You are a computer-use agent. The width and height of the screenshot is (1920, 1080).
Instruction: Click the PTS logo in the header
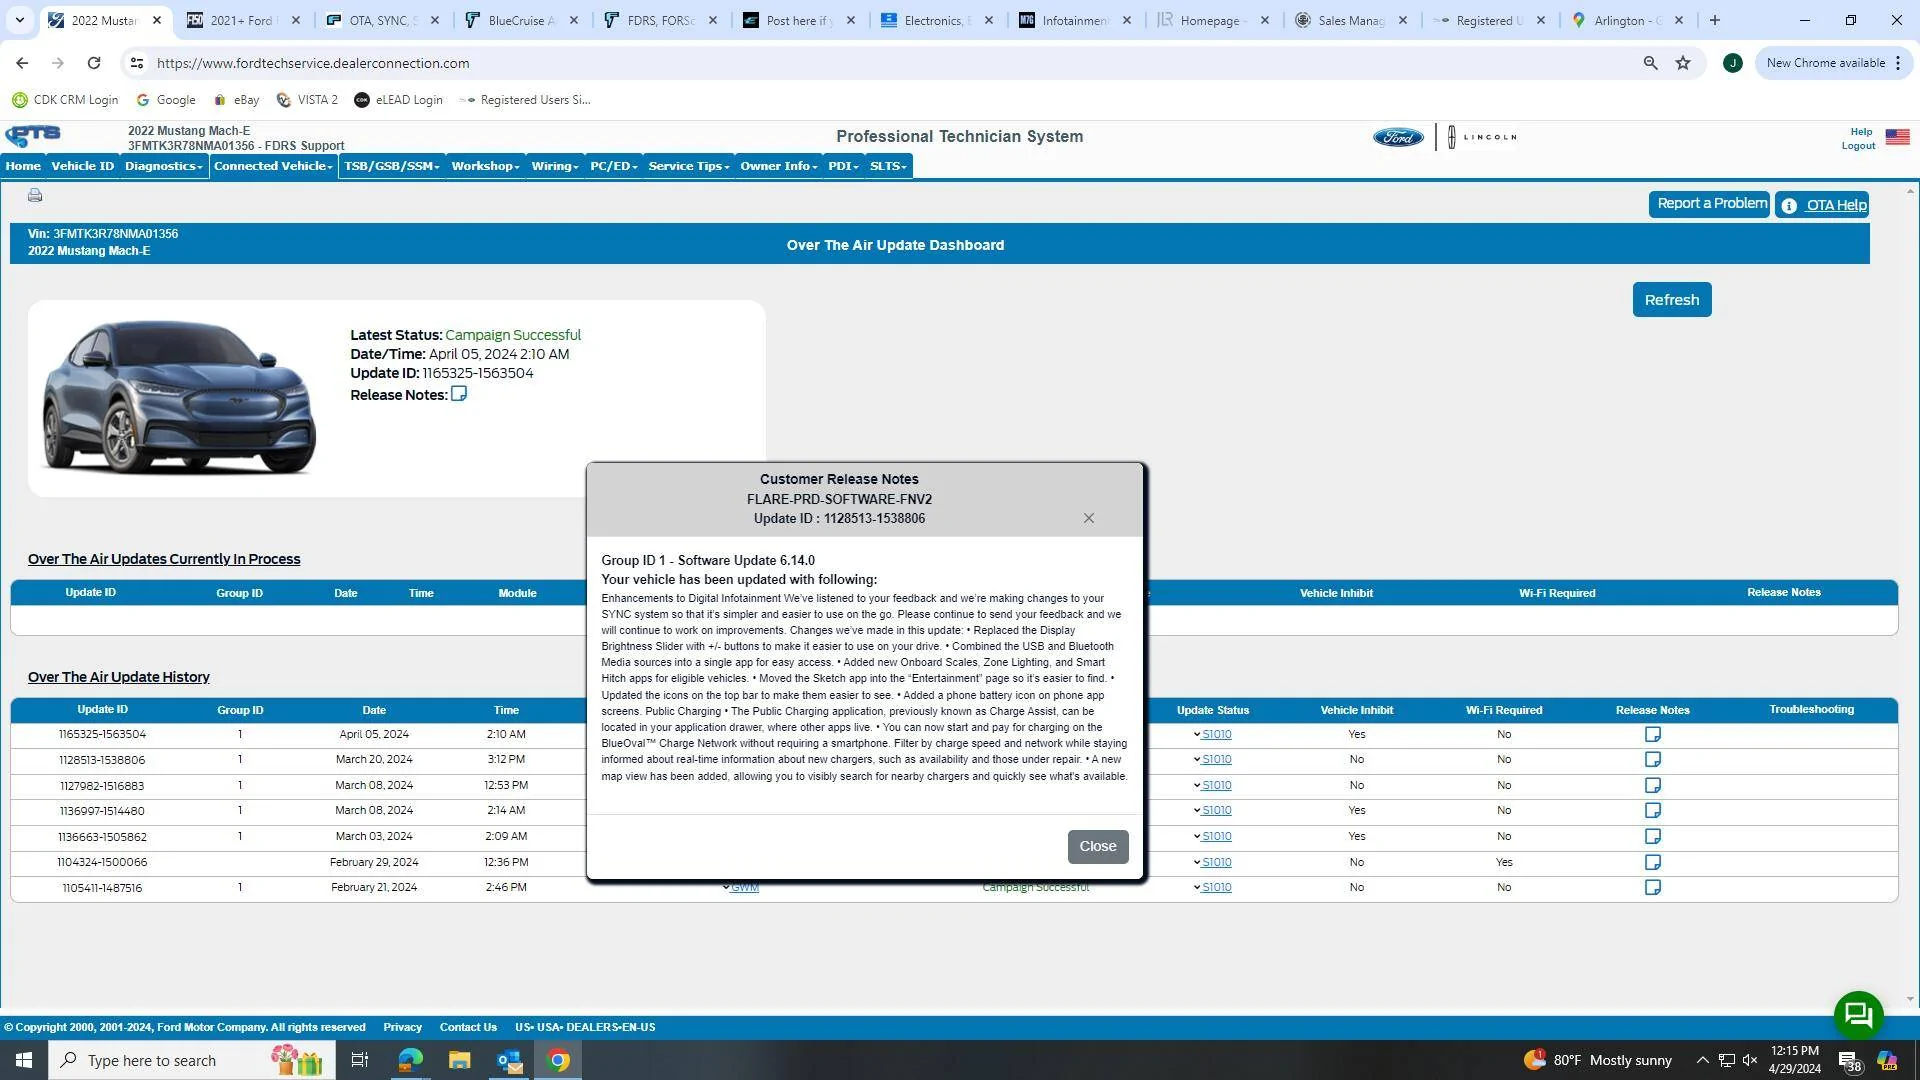33,136
